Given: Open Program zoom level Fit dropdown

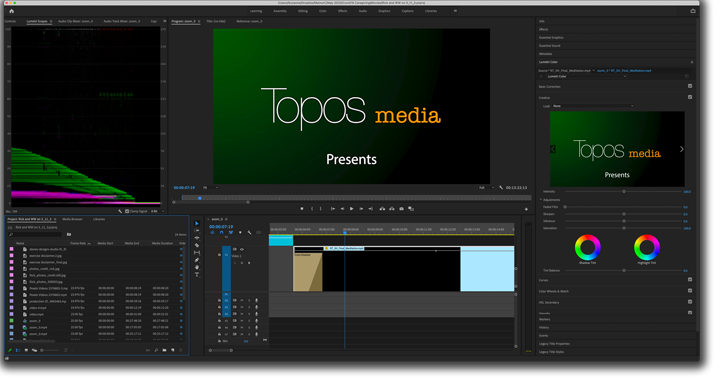Looking at the screenshot, I should tap(211, 188).
